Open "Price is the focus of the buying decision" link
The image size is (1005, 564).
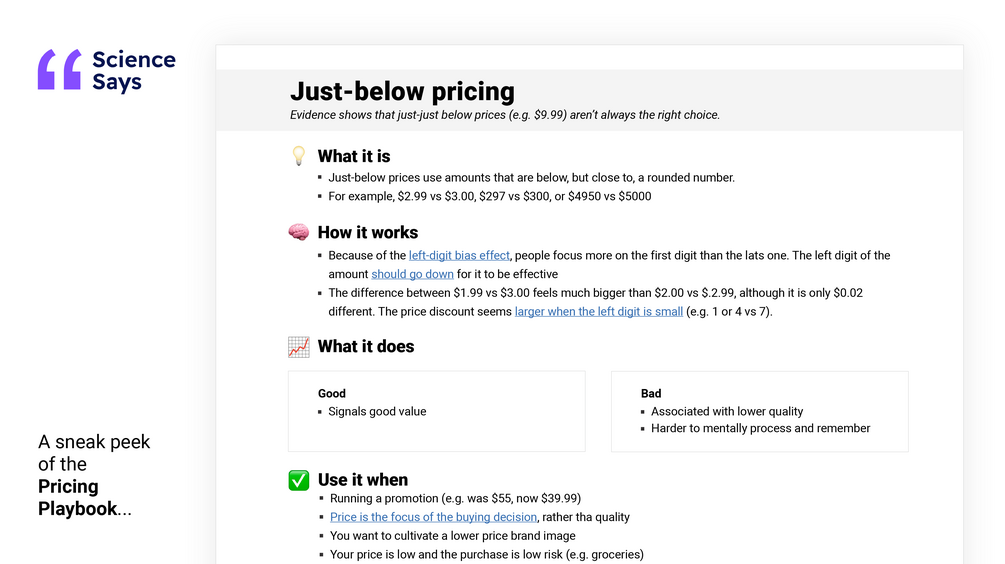tap(433, 517)
